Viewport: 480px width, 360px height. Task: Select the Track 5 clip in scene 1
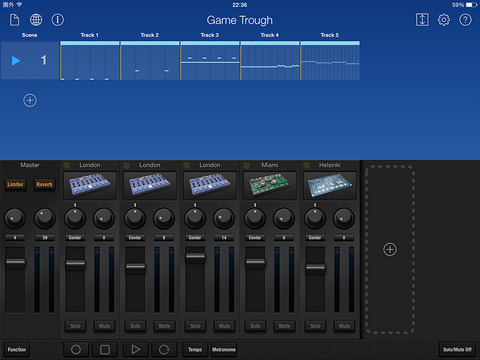click(330, 61)
